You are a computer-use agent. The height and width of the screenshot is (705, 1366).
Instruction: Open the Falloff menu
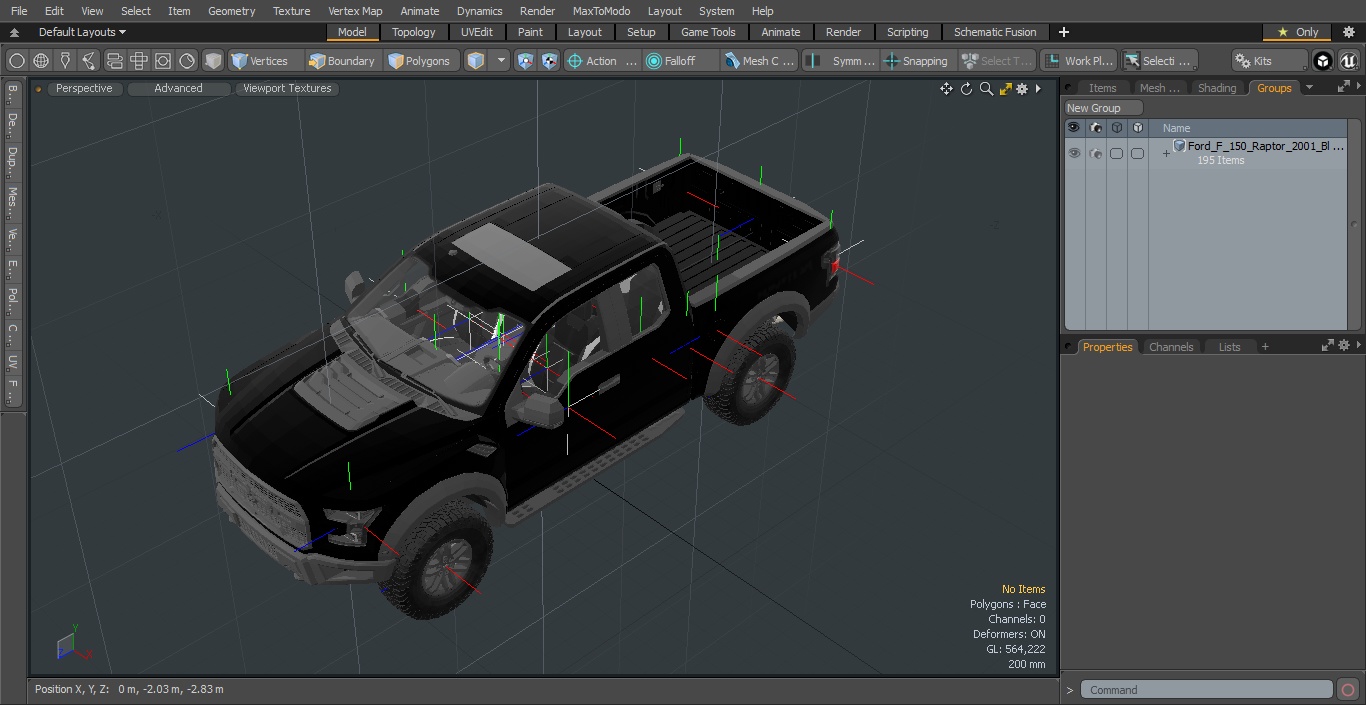681,61
